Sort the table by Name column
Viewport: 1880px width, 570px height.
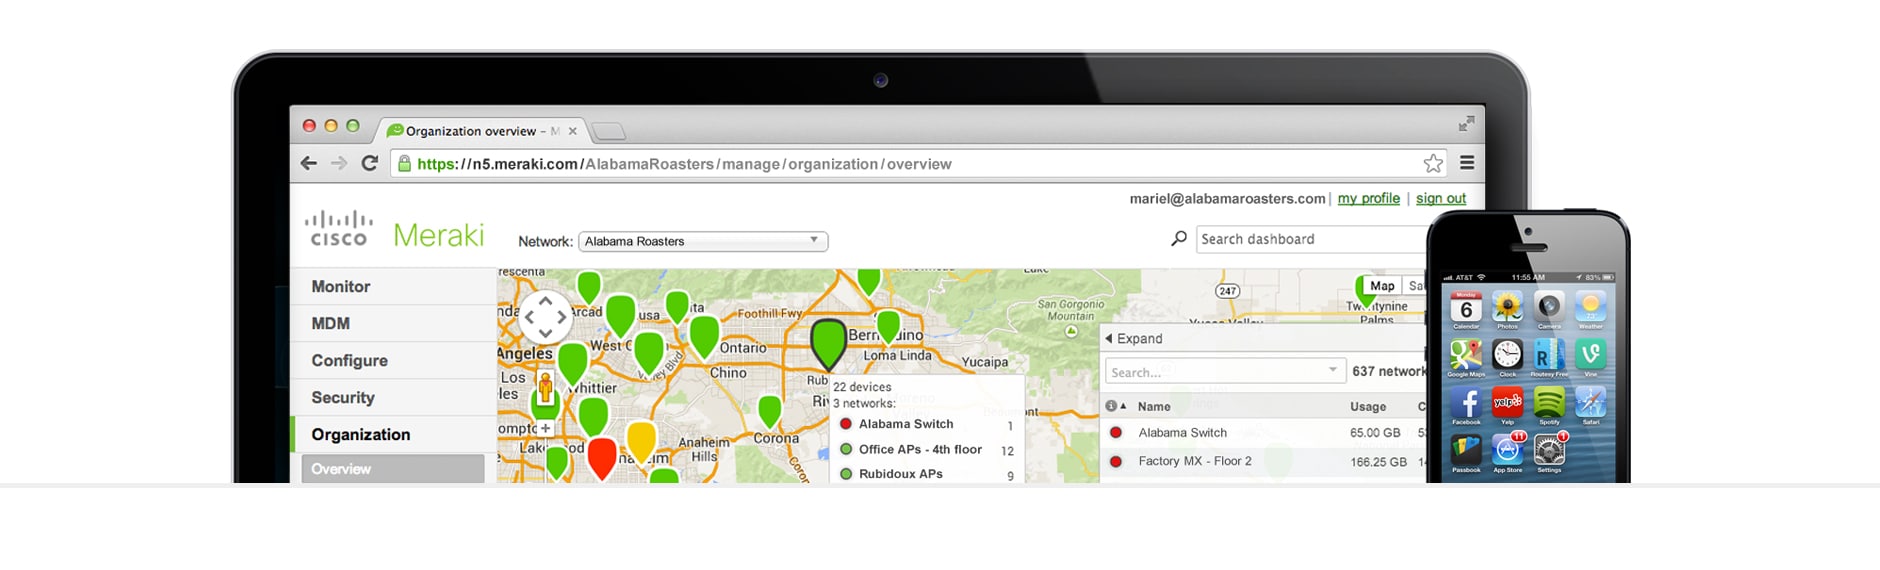(1153, 406)
